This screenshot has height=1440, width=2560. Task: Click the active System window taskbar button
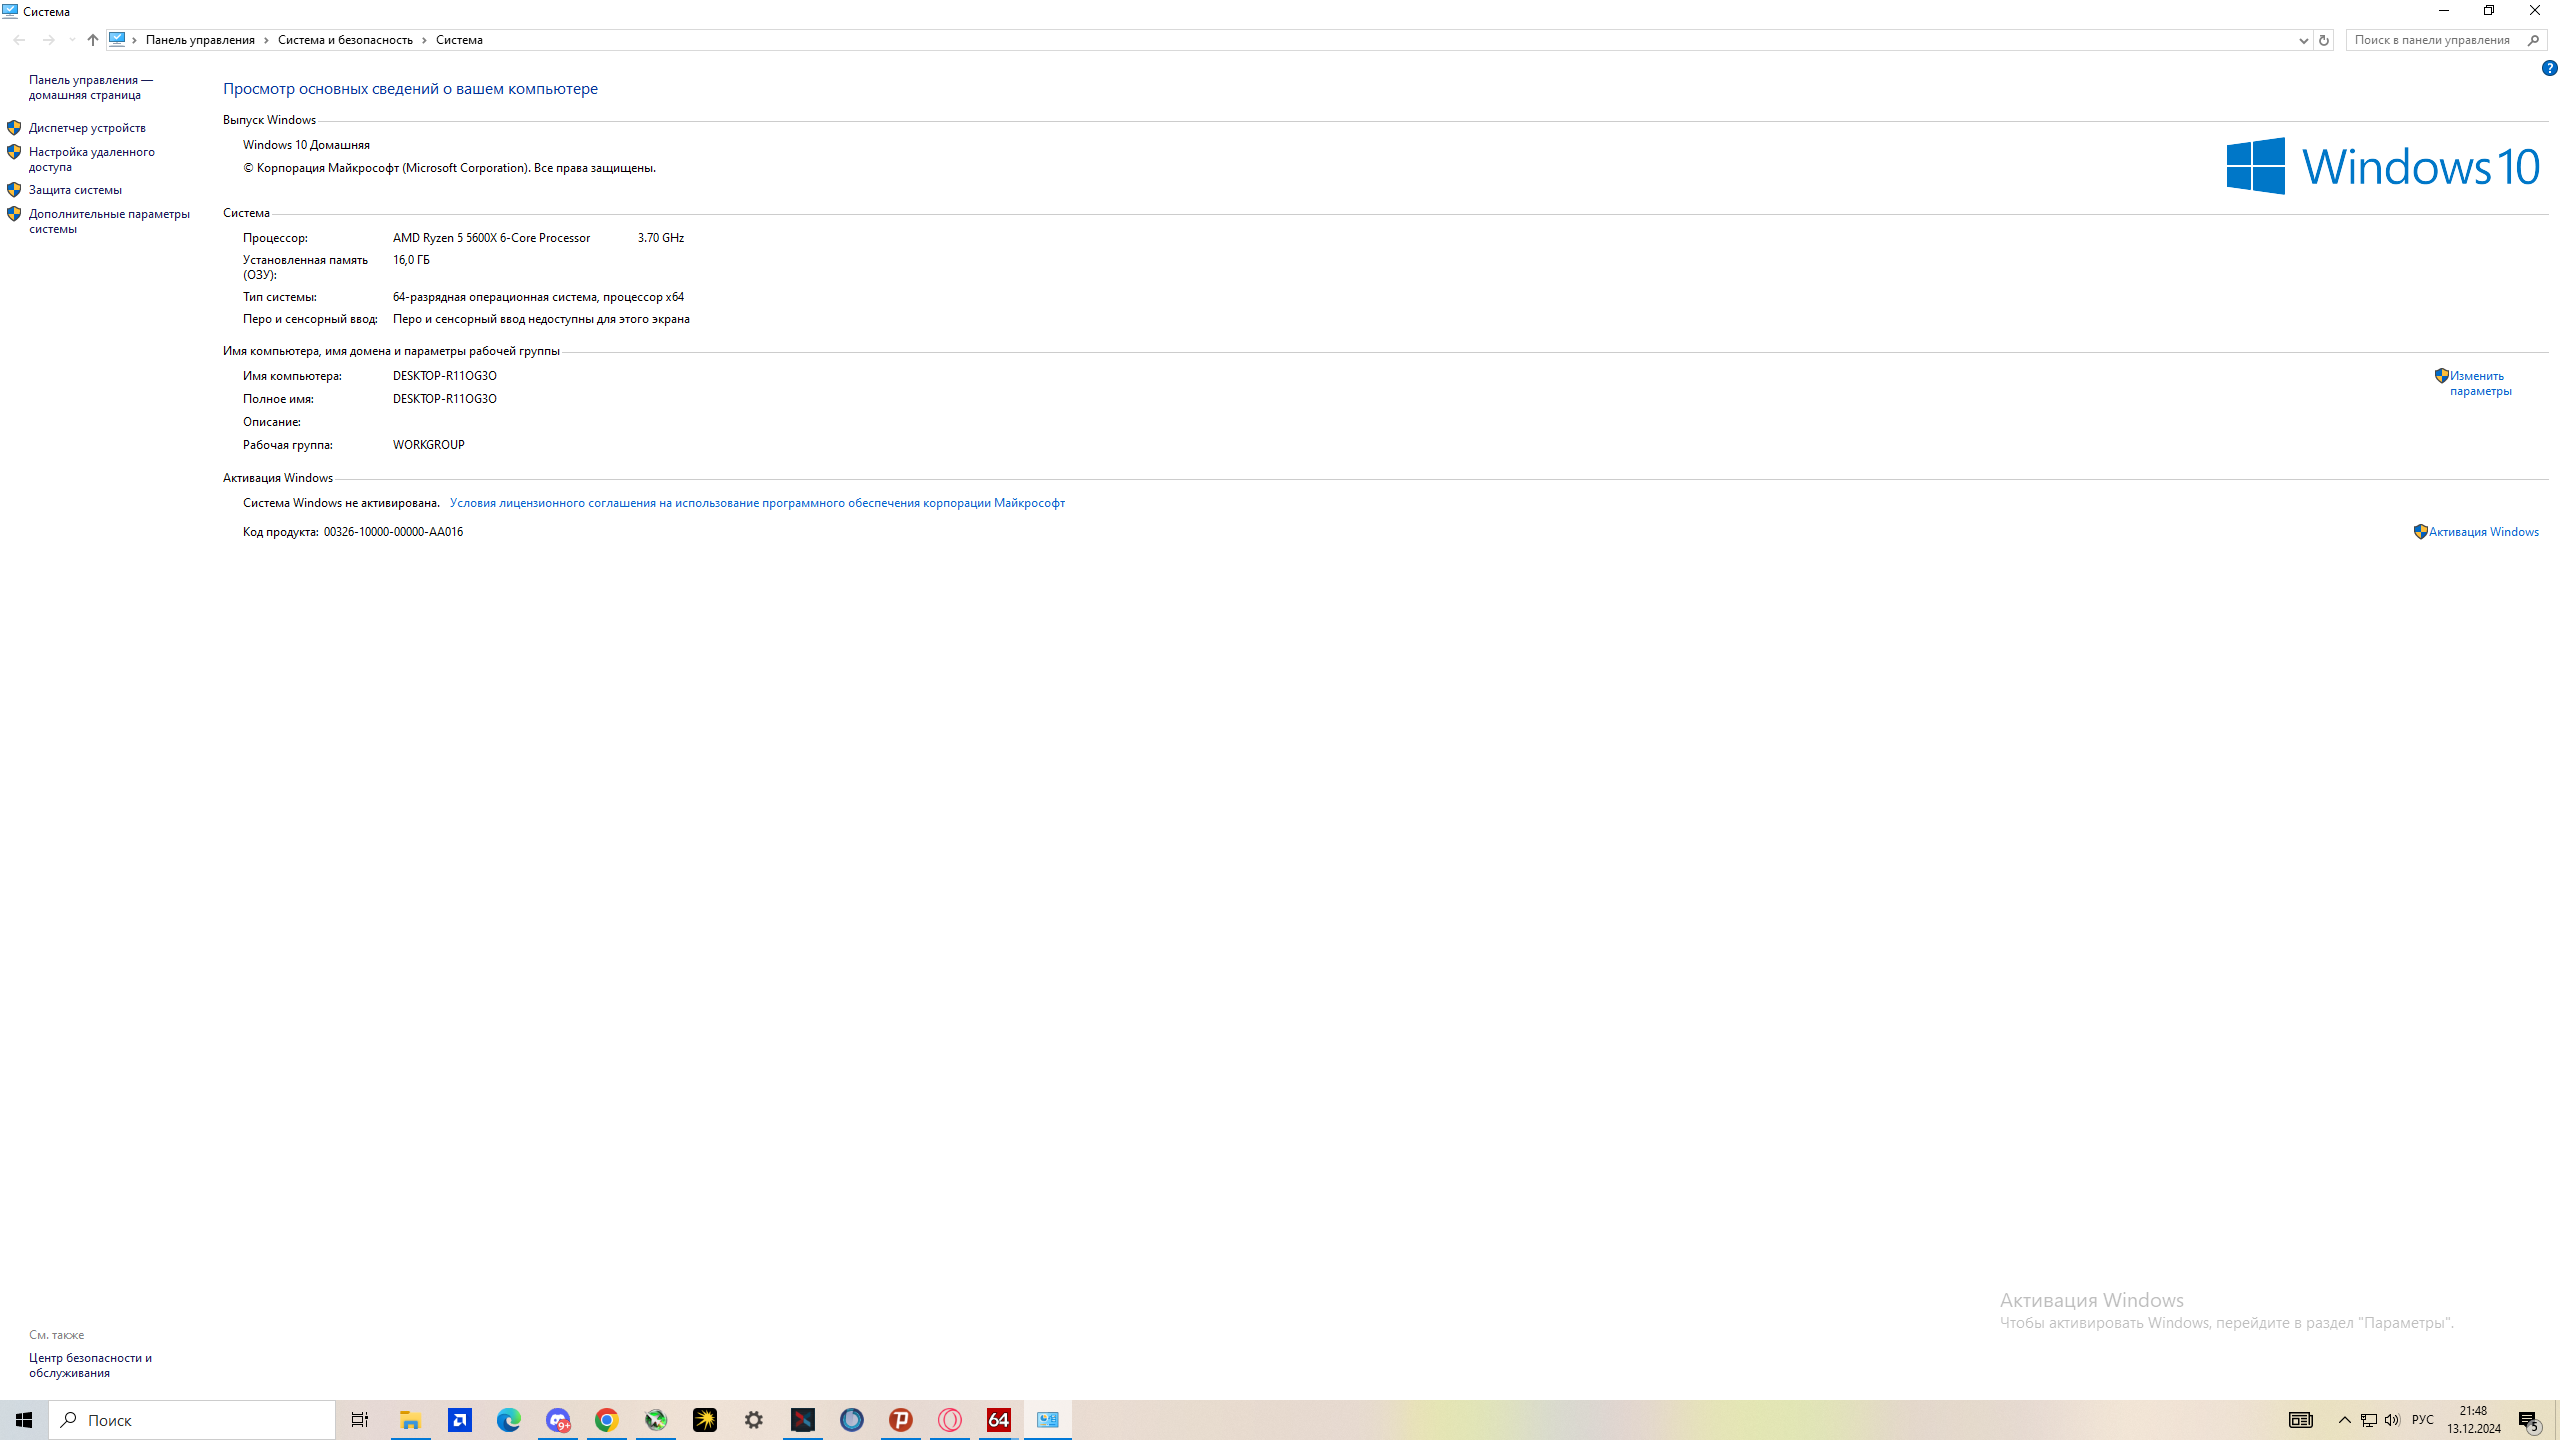(1048, 1420)
